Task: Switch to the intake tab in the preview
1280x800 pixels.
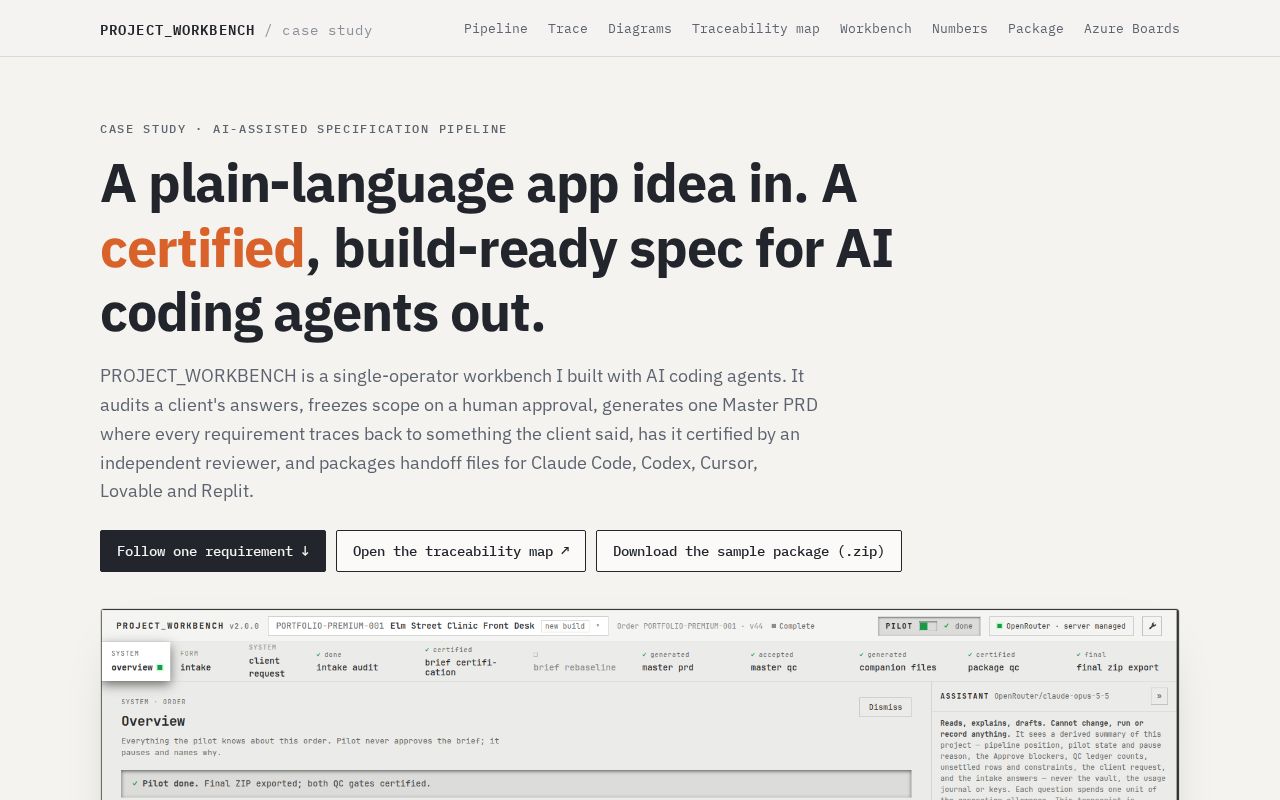Action: [x=196, y=661]
